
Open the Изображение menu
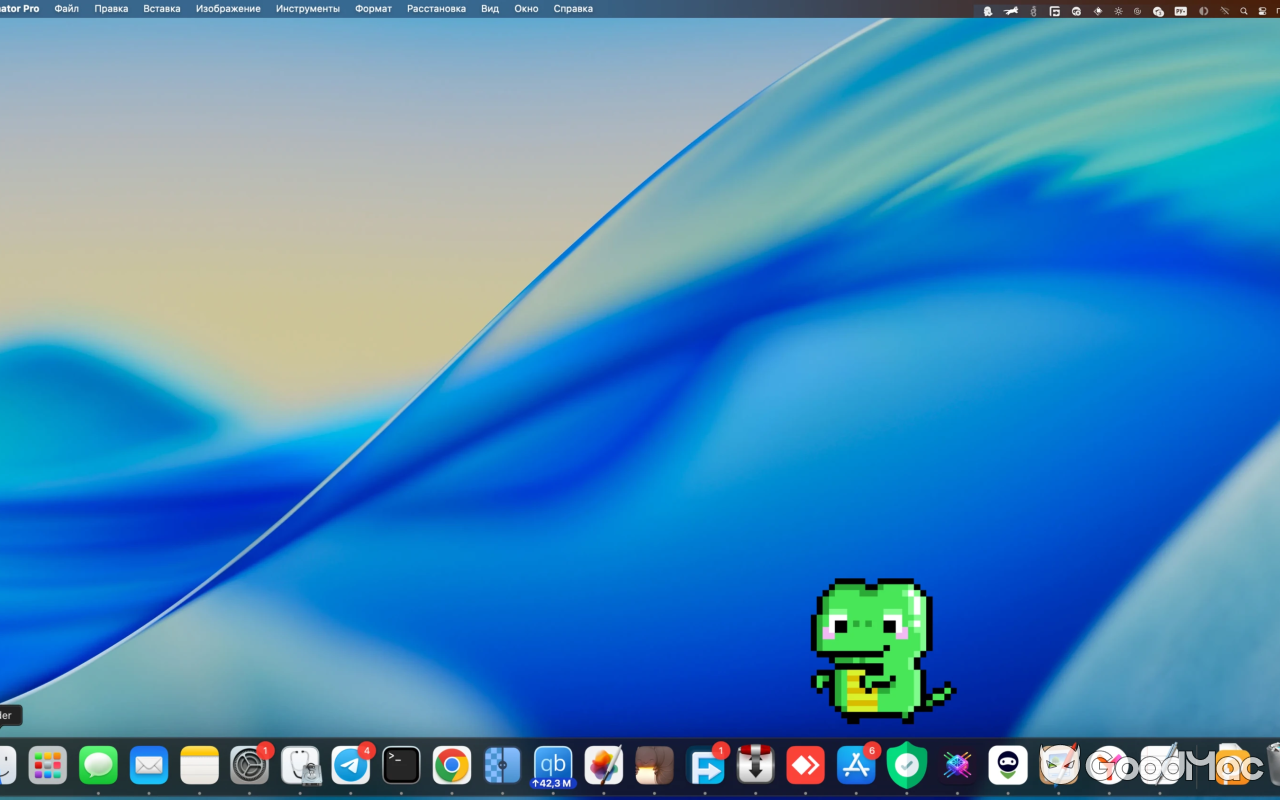(228, 9)
